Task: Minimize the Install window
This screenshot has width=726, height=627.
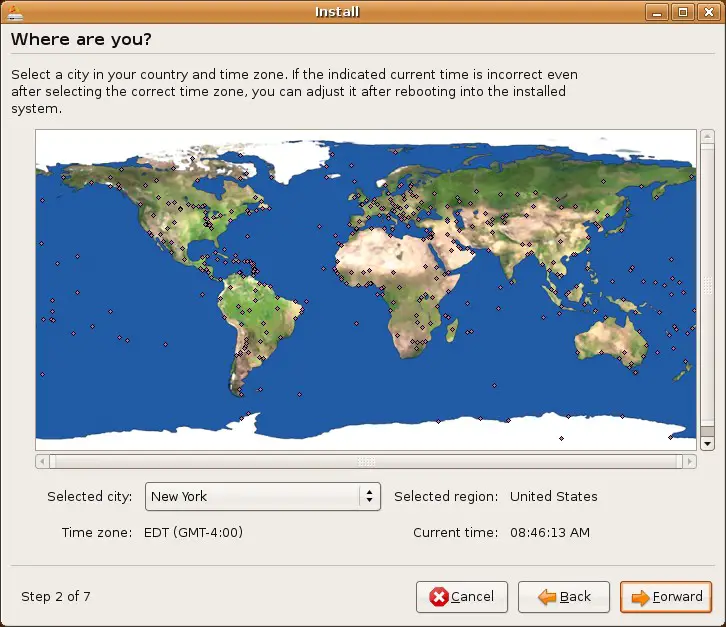Action: 657,13
